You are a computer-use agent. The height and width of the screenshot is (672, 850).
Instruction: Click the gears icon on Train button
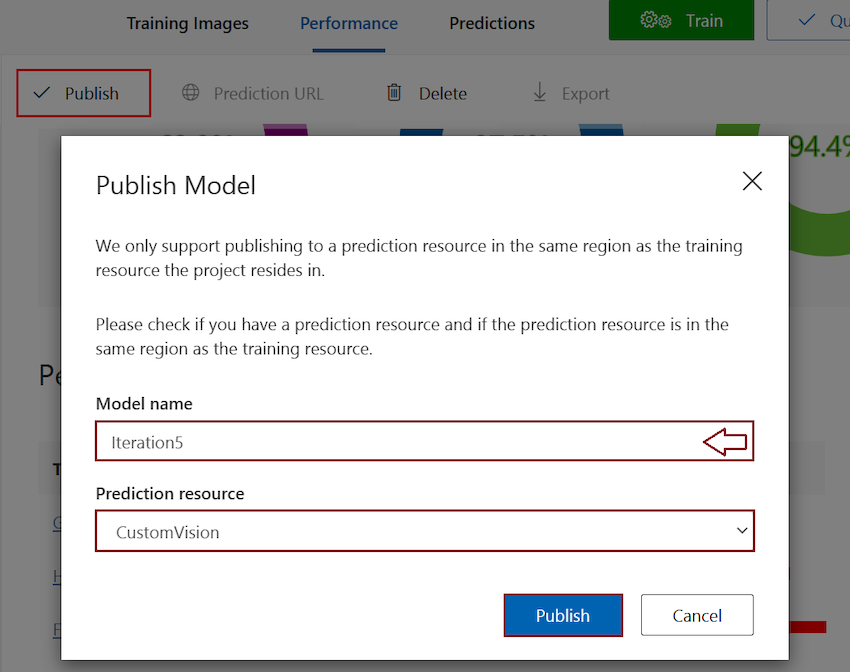pyautogui.click(x=655, y=21)
